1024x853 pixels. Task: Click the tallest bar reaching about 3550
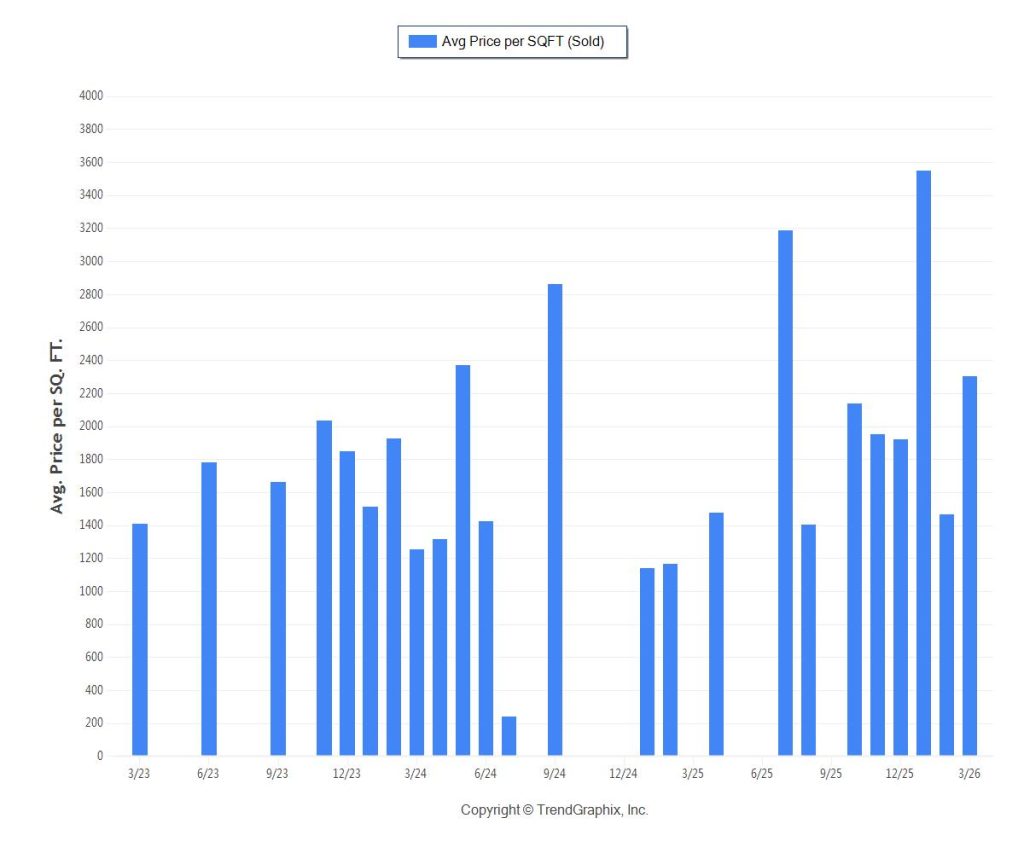point(924,463)
